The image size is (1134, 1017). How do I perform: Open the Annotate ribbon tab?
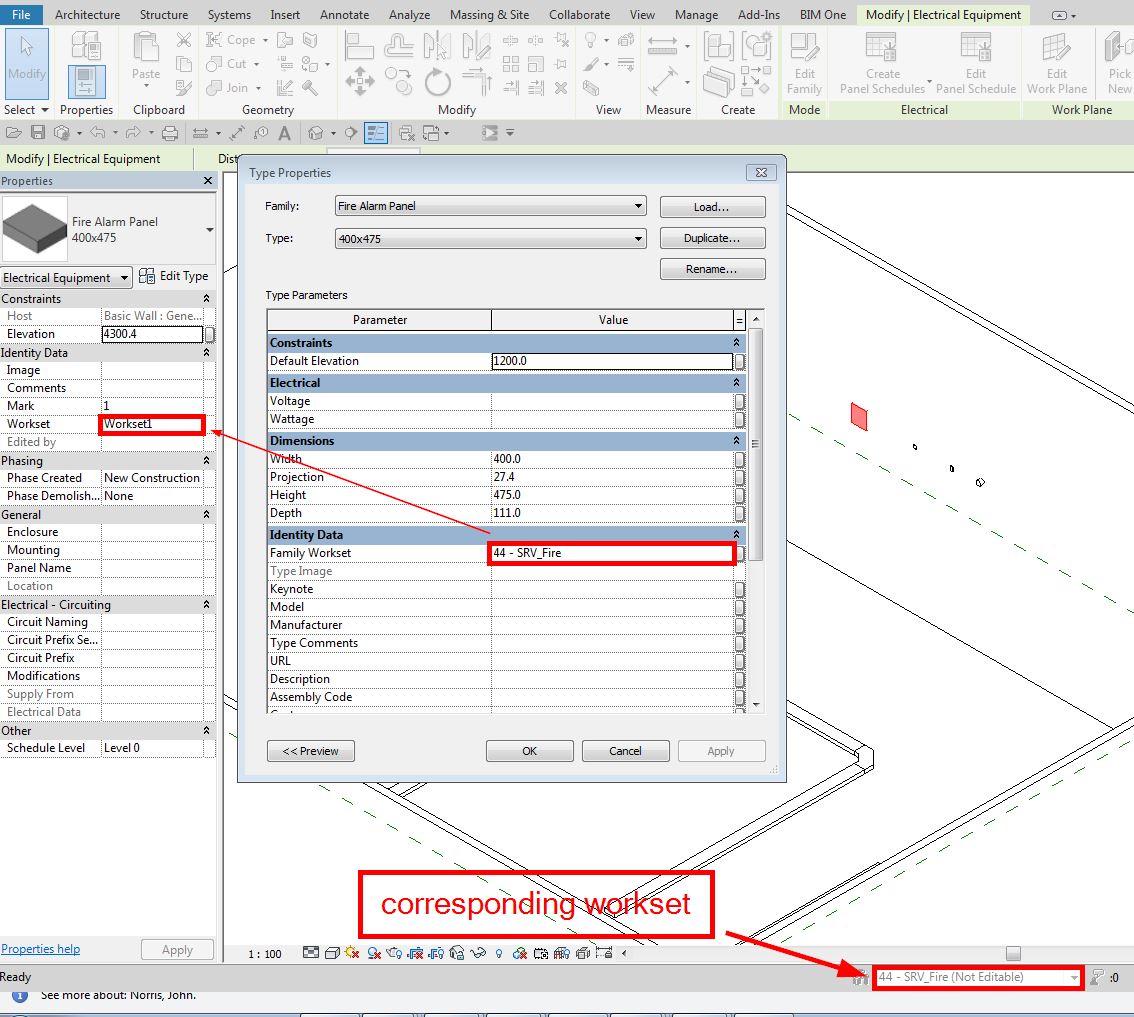click(344, 15)
